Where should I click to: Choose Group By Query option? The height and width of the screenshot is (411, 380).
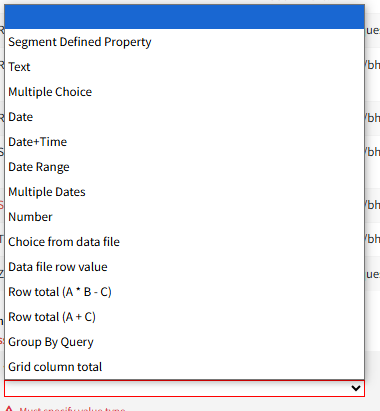pyautogui.click(x=184, y=342)
